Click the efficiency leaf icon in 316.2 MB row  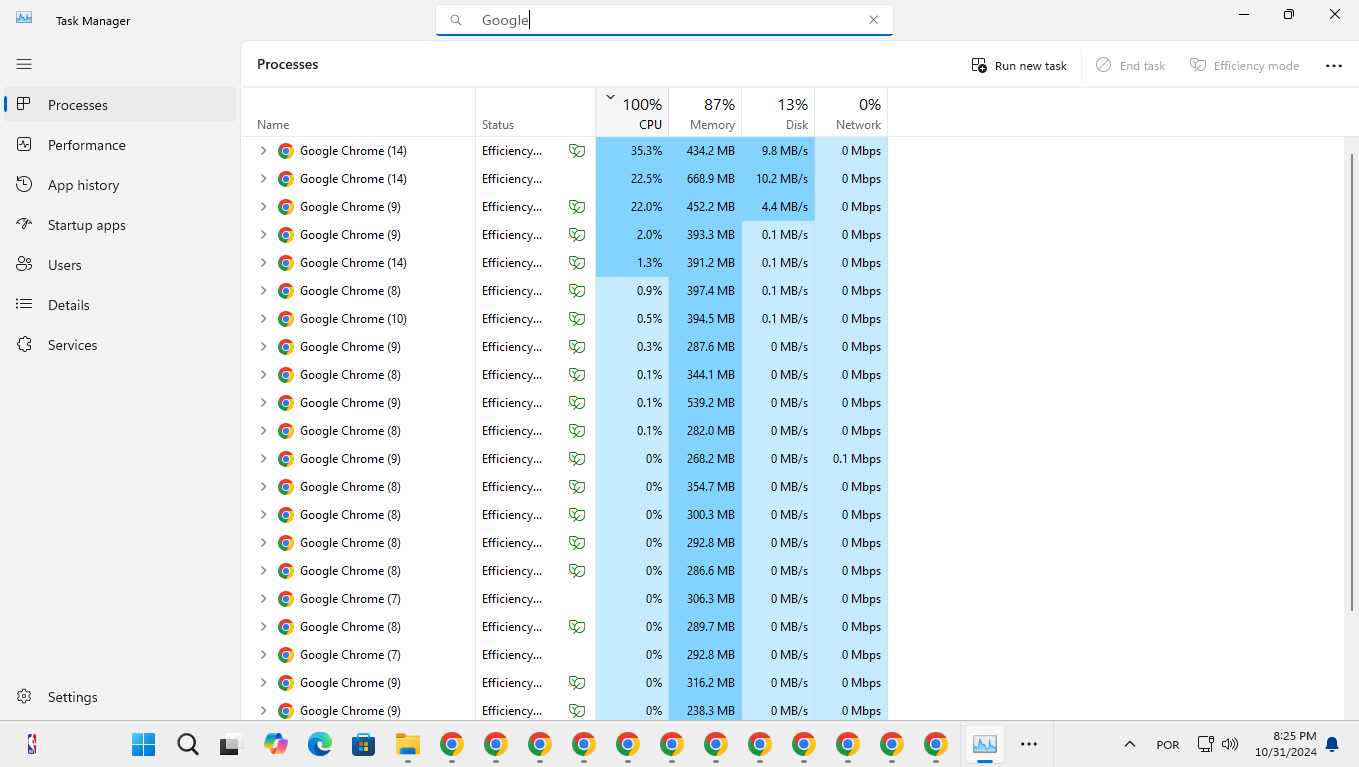coord(576,683)
